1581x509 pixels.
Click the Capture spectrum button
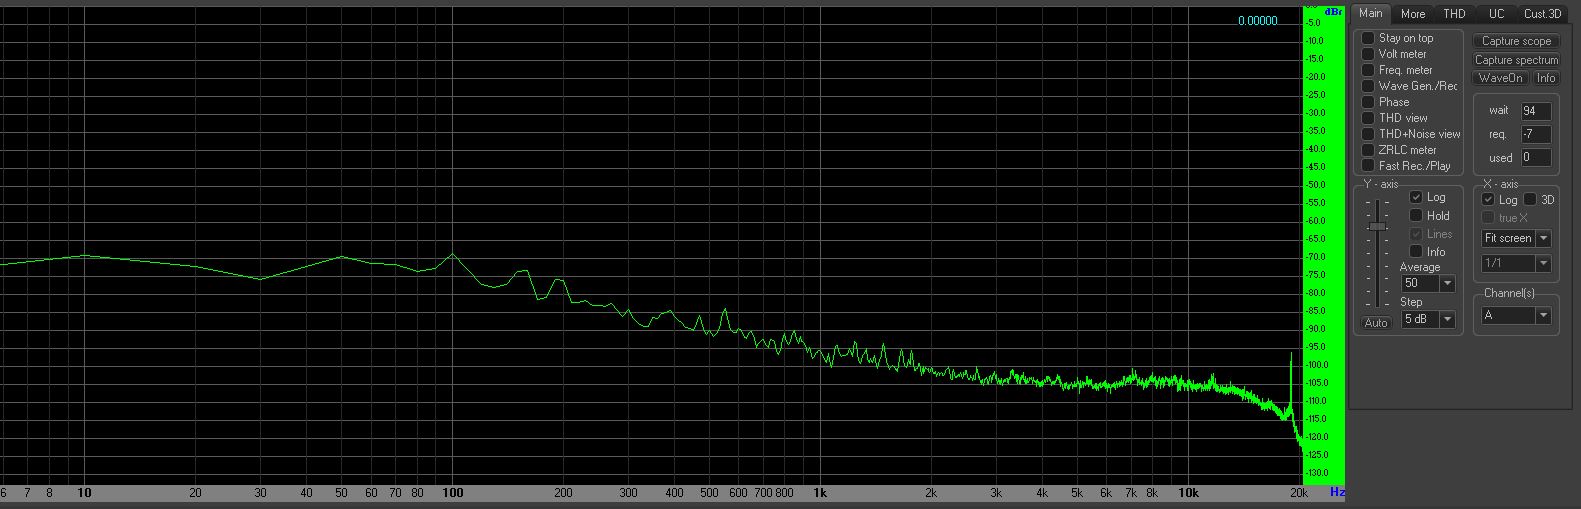point(1516,60)
